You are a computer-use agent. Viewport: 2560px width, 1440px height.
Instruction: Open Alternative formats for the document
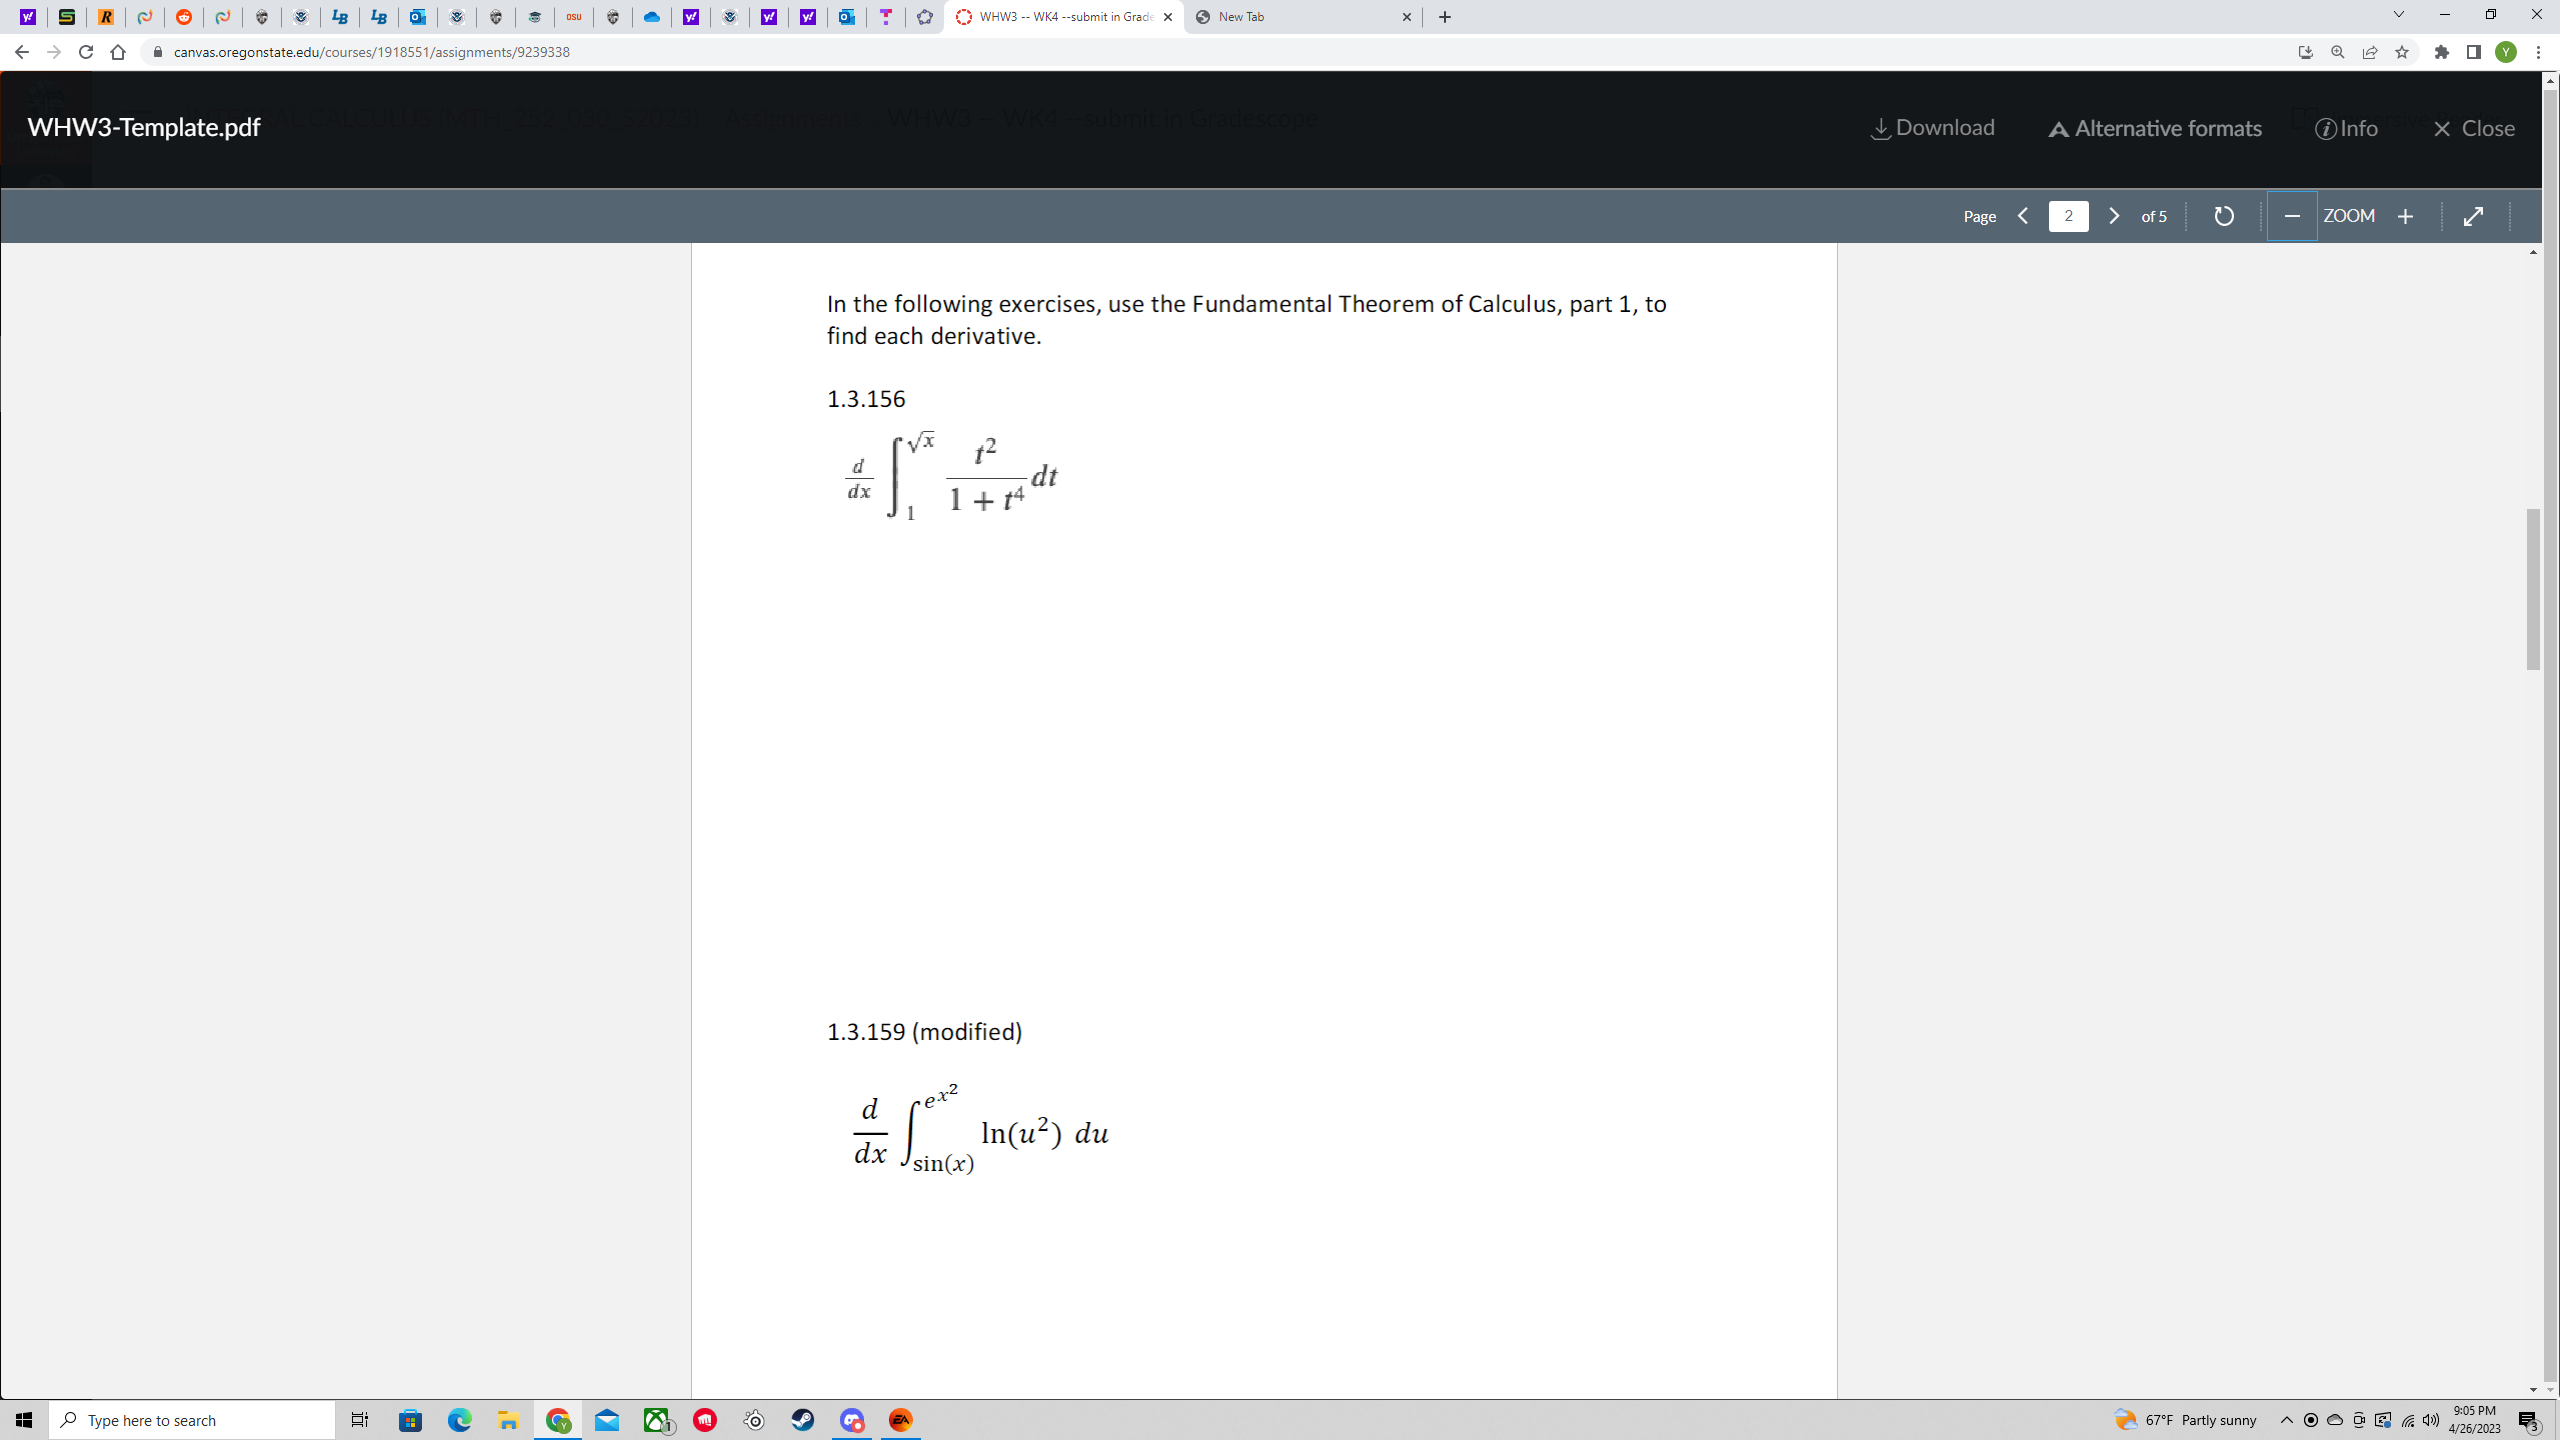point(2153,128)
